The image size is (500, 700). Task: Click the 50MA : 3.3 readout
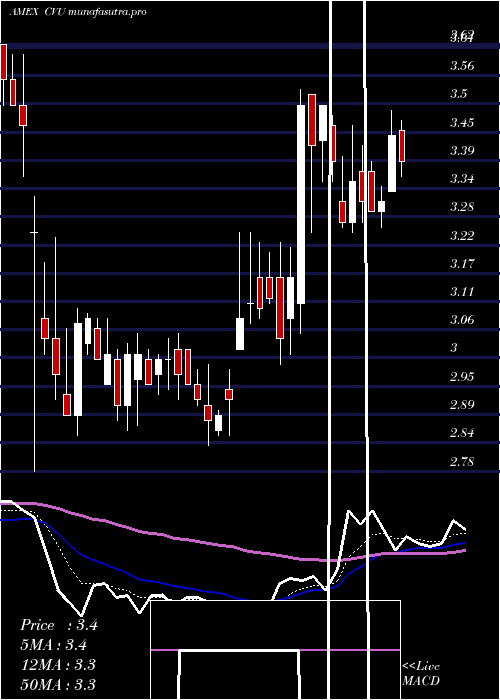click(x=58, y=684)
